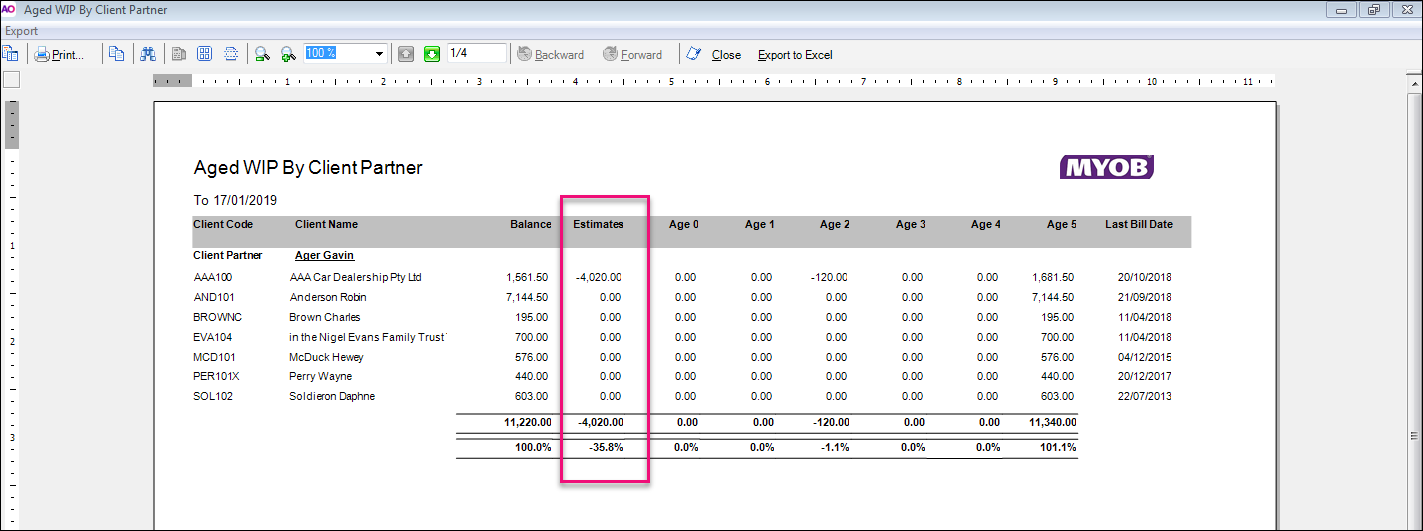Click the Ager Gavin client partner link
The height and width of the screenshot is (531, 1423).
[x=324, y=255]
